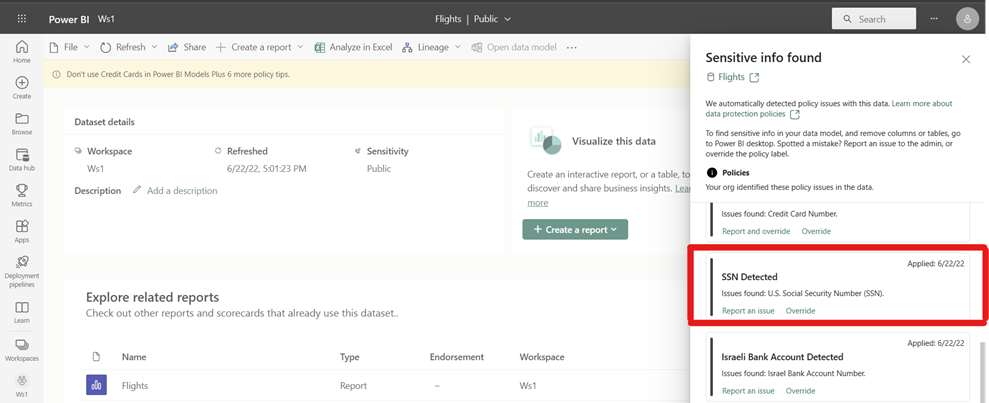Viewport: 989px width, 403px height.
Task: Click Report an issue for Israeli Bank Account
Action: click(748, 391)
